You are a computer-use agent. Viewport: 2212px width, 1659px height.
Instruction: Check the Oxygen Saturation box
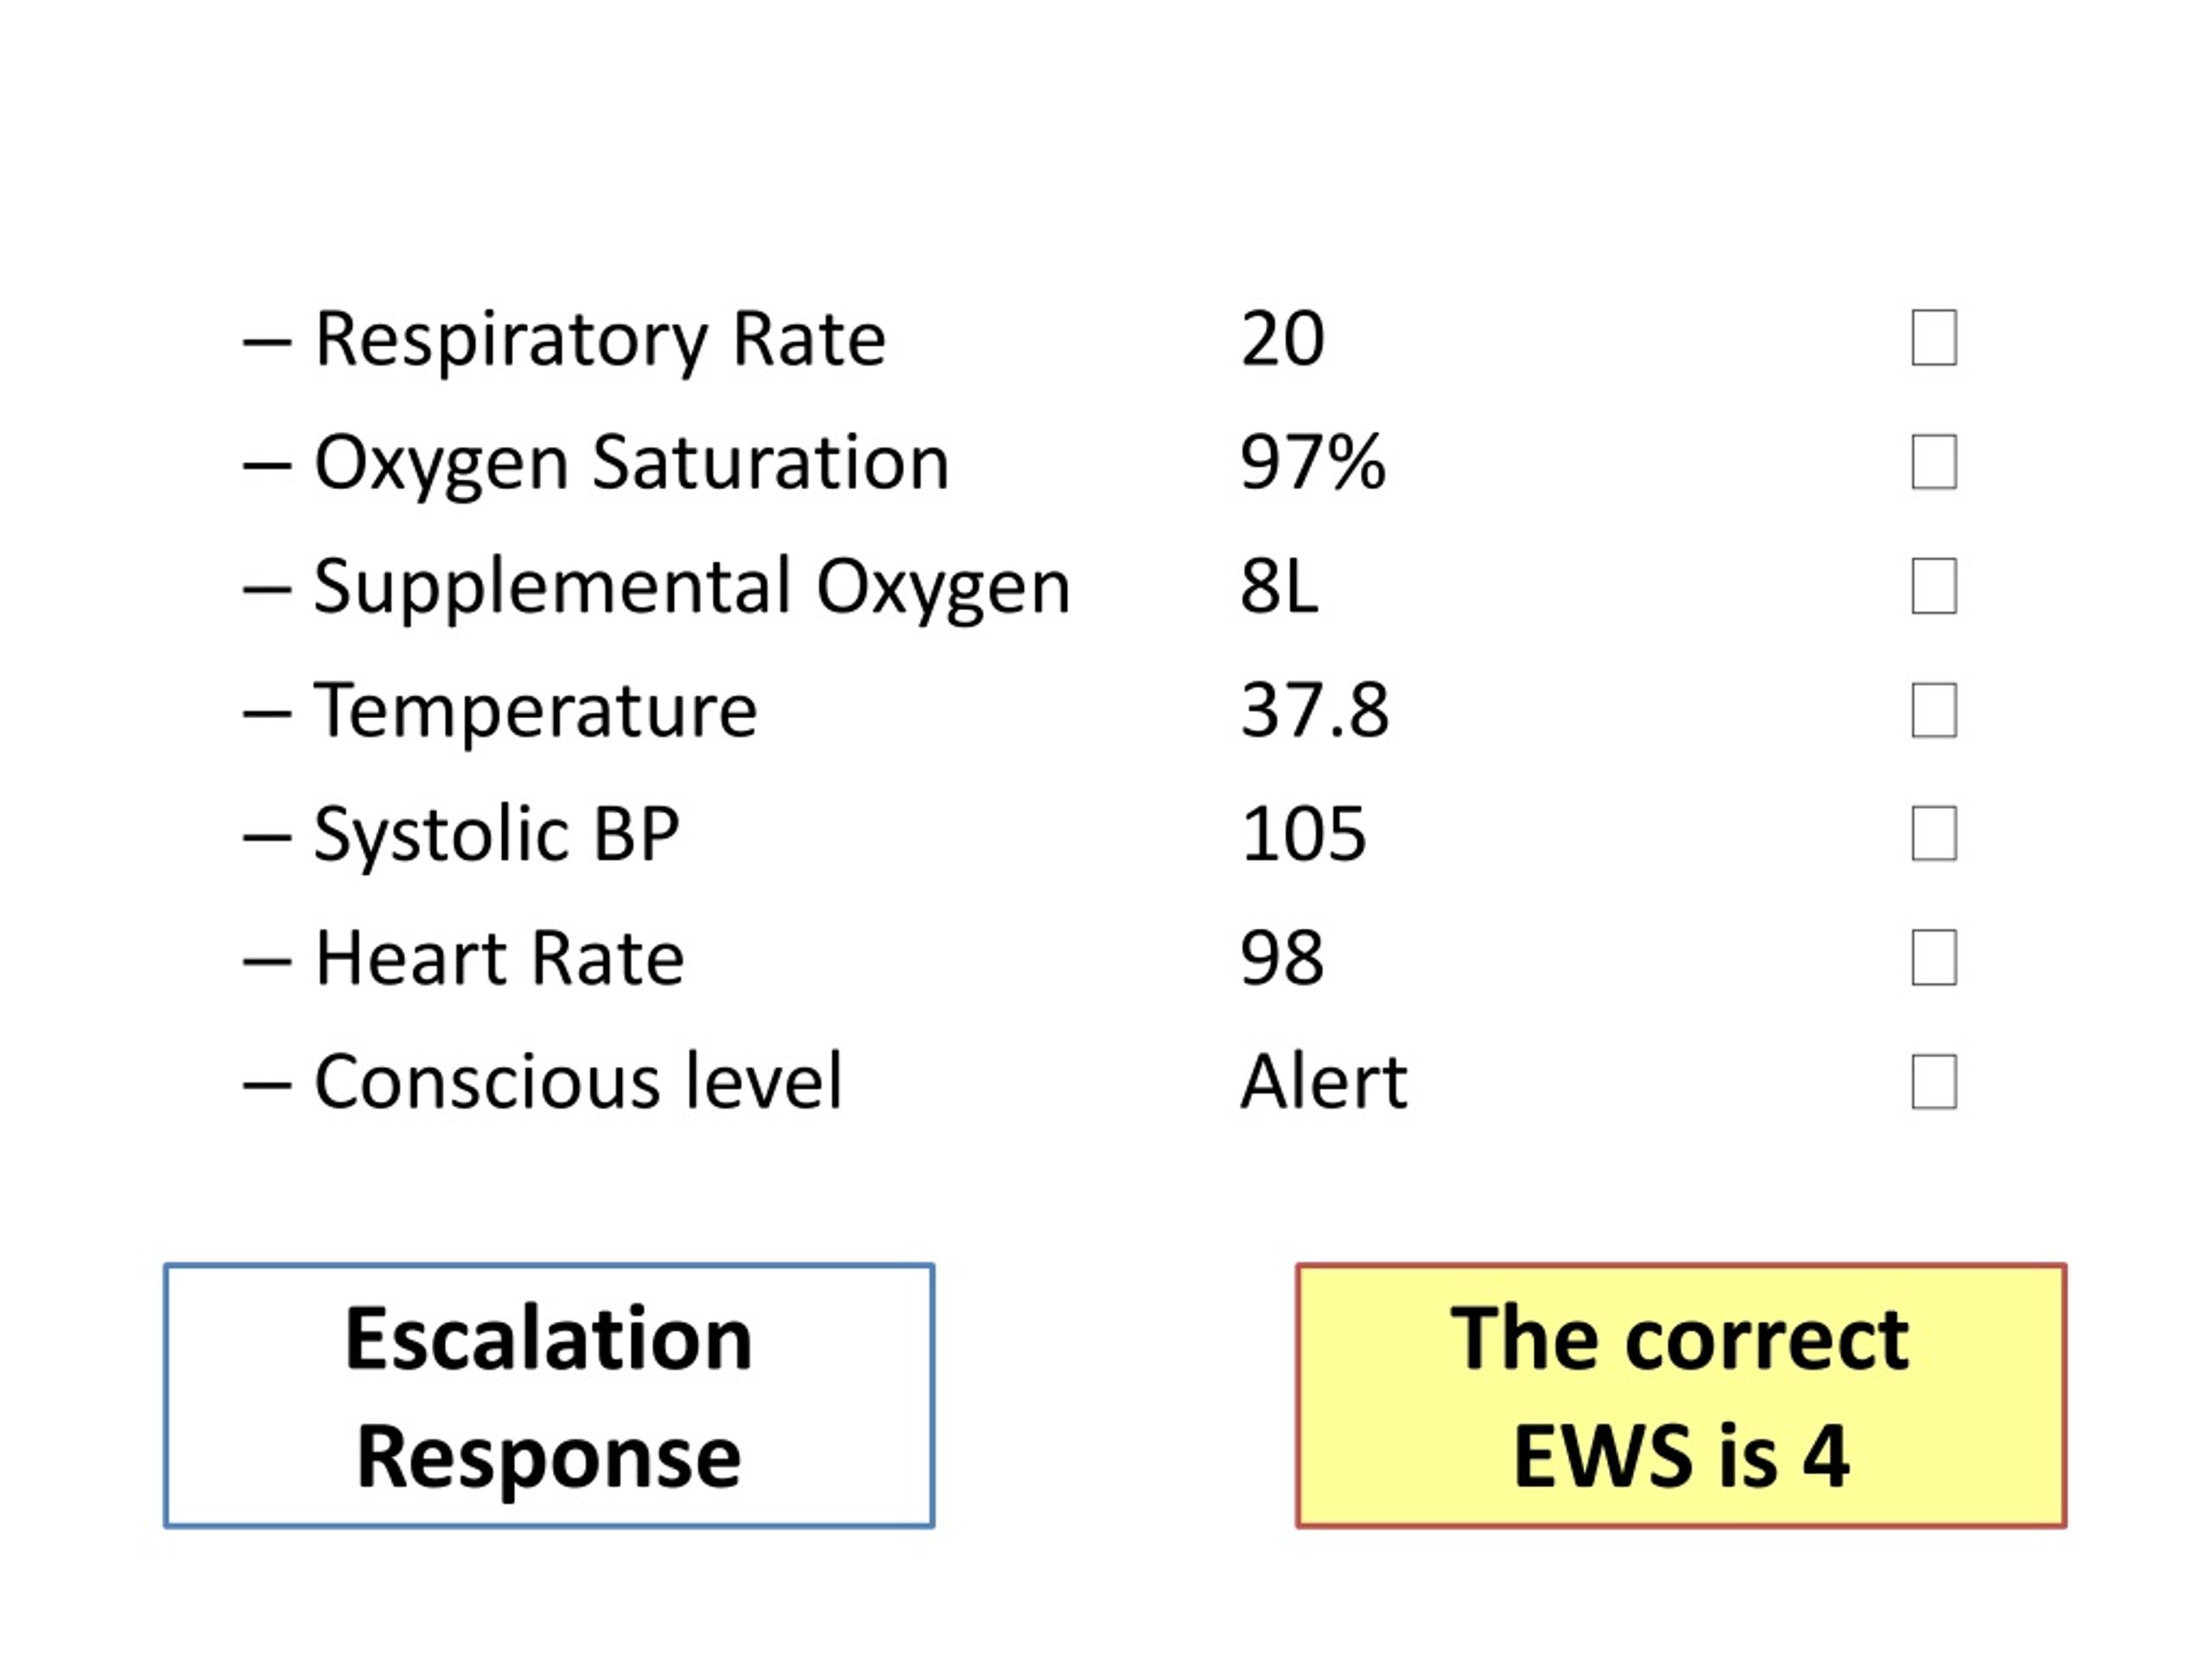1934,462
